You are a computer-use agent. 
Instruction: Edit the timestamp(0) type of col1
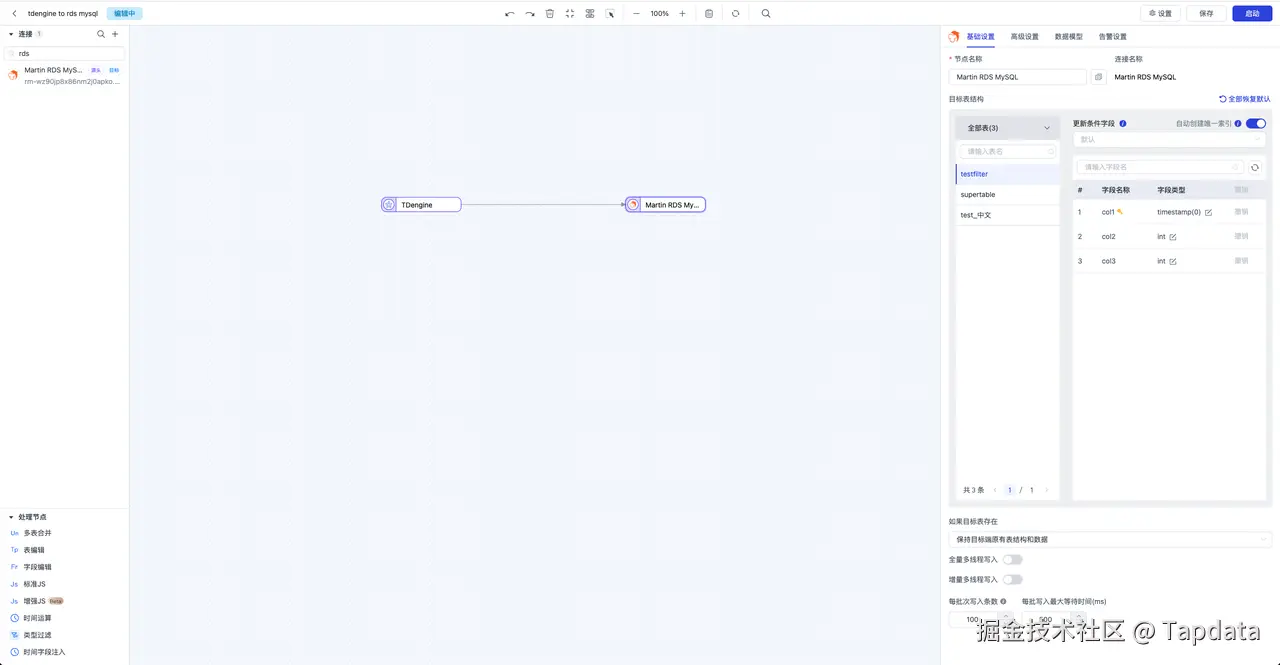click(x=1208, y=213)
